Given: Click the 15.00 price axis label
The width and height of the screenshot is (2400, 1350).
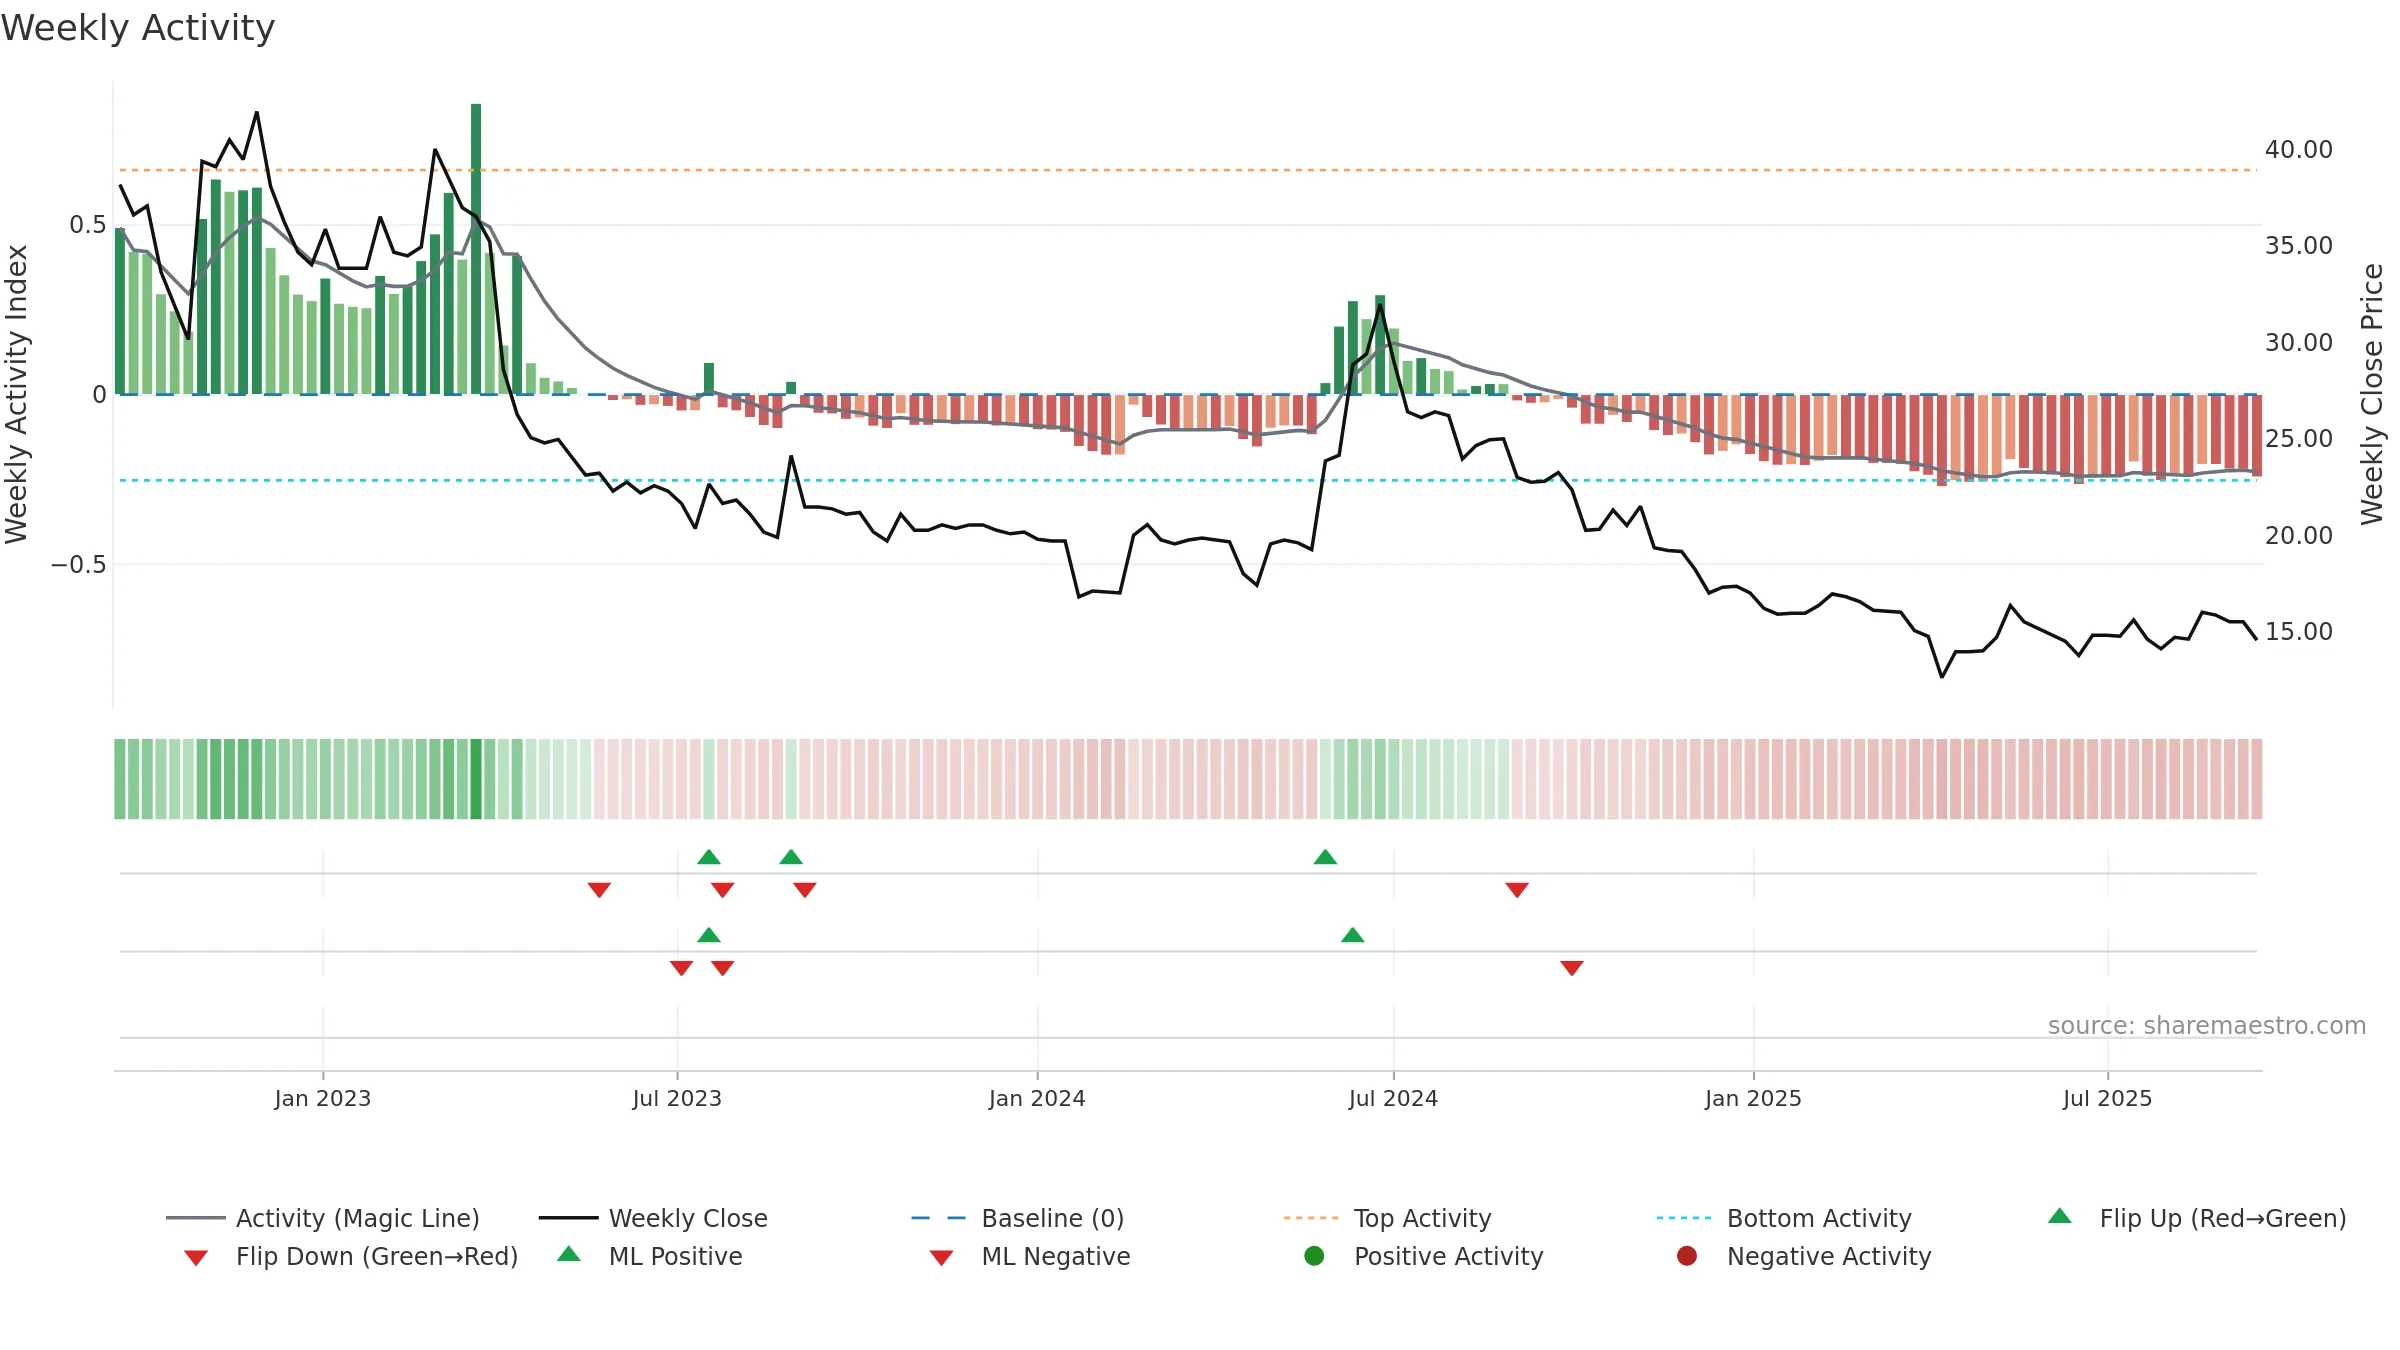Looking at the screenshot, I should (2299, 632).
